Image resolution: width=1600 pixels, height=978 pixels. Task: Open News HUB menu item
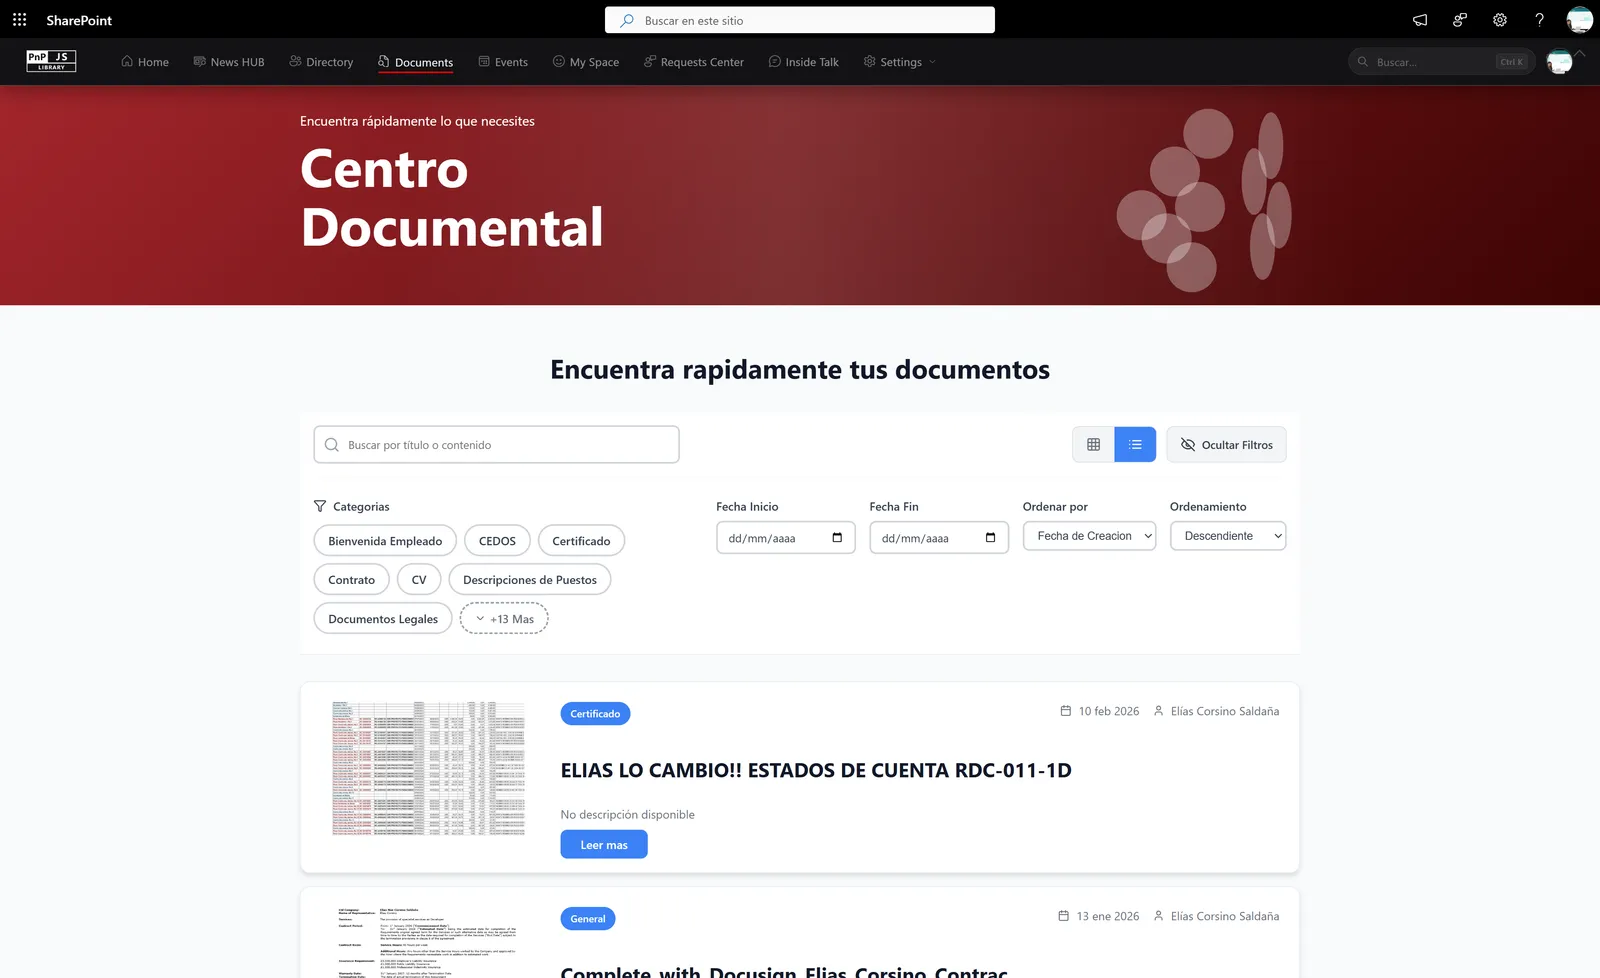[229, 62]
